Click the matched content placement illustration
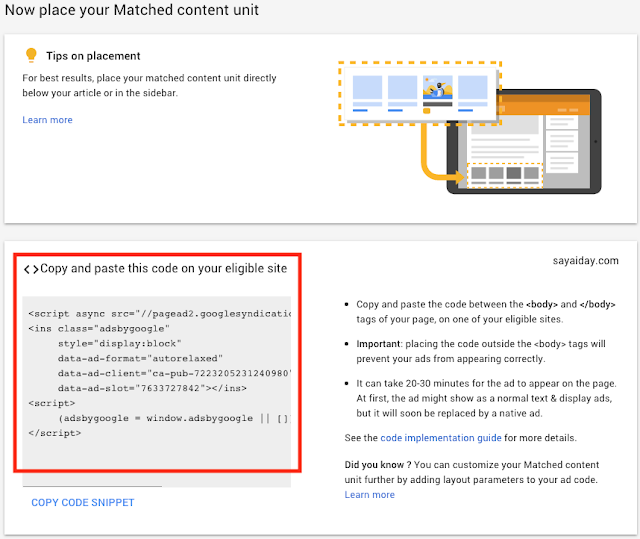The image size is (640, 539). pos(469,128)
